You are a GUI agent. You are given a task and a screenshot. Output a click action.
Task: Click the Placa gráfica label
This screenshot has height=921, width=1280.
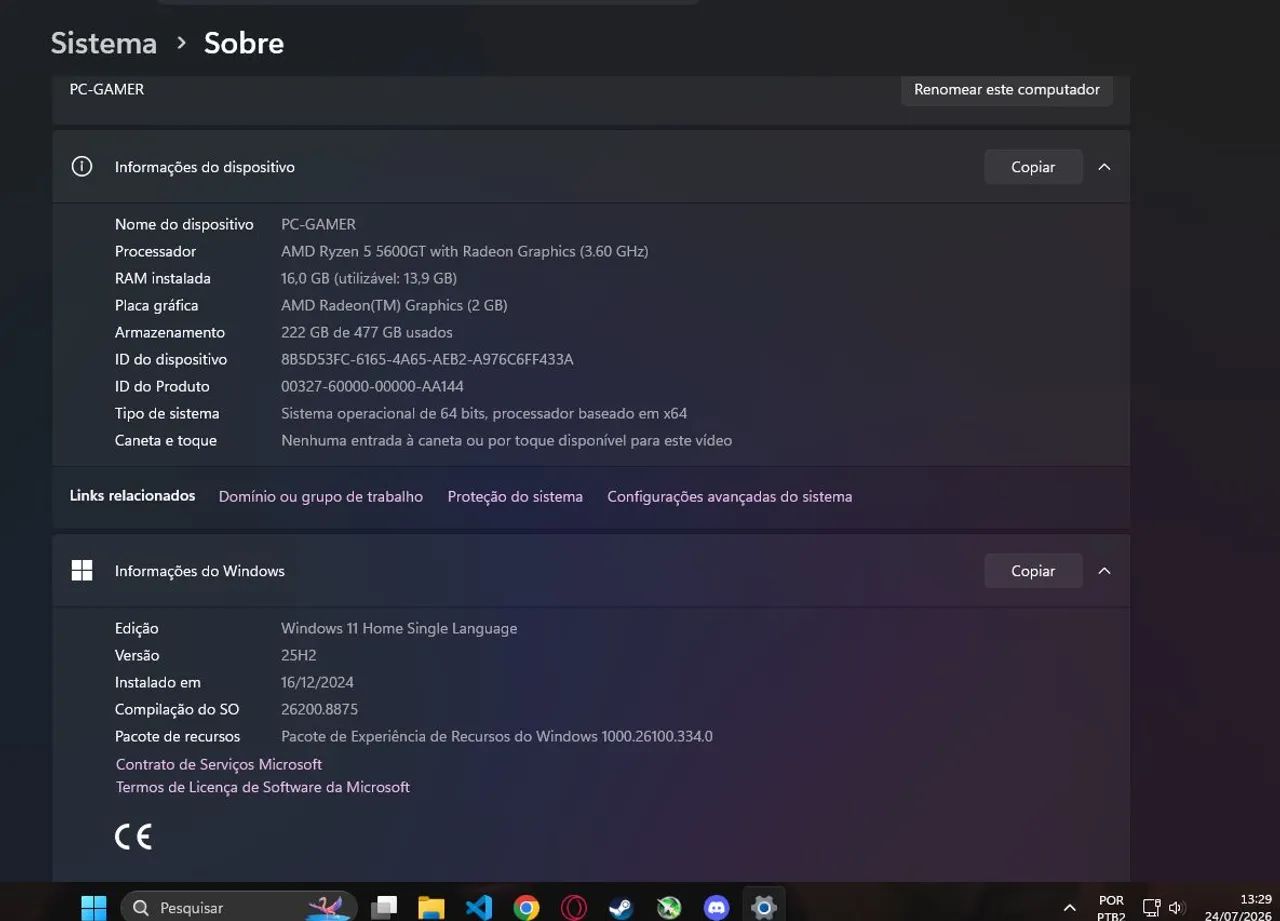[x=157, y=306]
